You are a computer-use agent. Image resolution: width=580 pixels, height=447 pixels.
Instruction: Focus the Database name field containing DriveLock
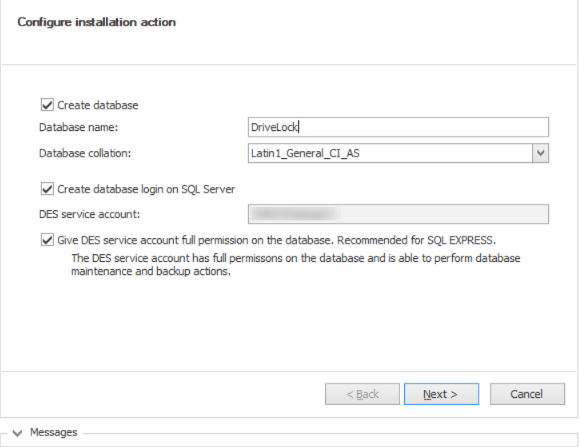pos(398,127)
